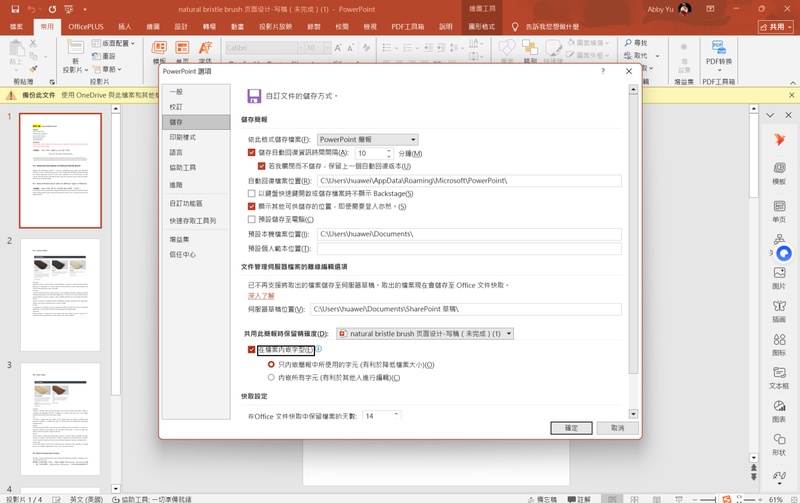Open 插画 panel in right sidebar
The height and width of the screenshot is (503, 800).
coord(779,311)
